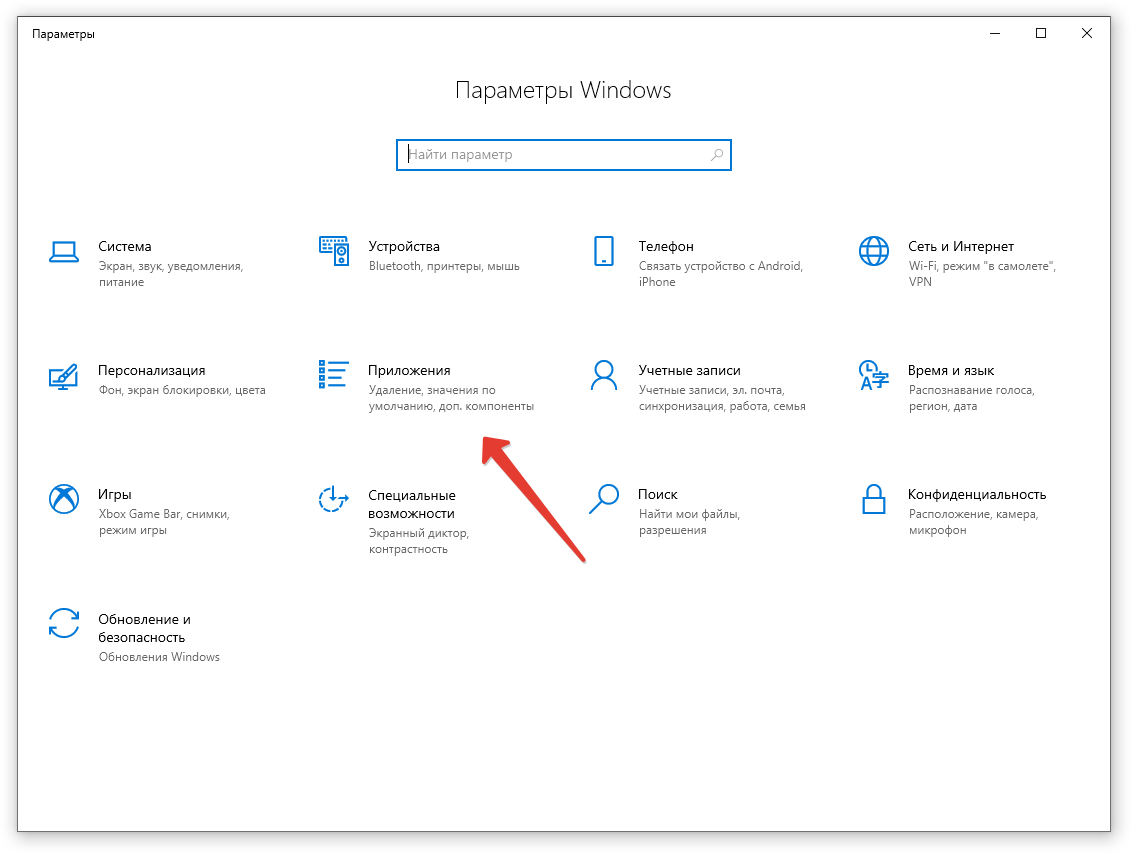Click the Время и язык icon
1132x854 pixels.
(874, 375)
